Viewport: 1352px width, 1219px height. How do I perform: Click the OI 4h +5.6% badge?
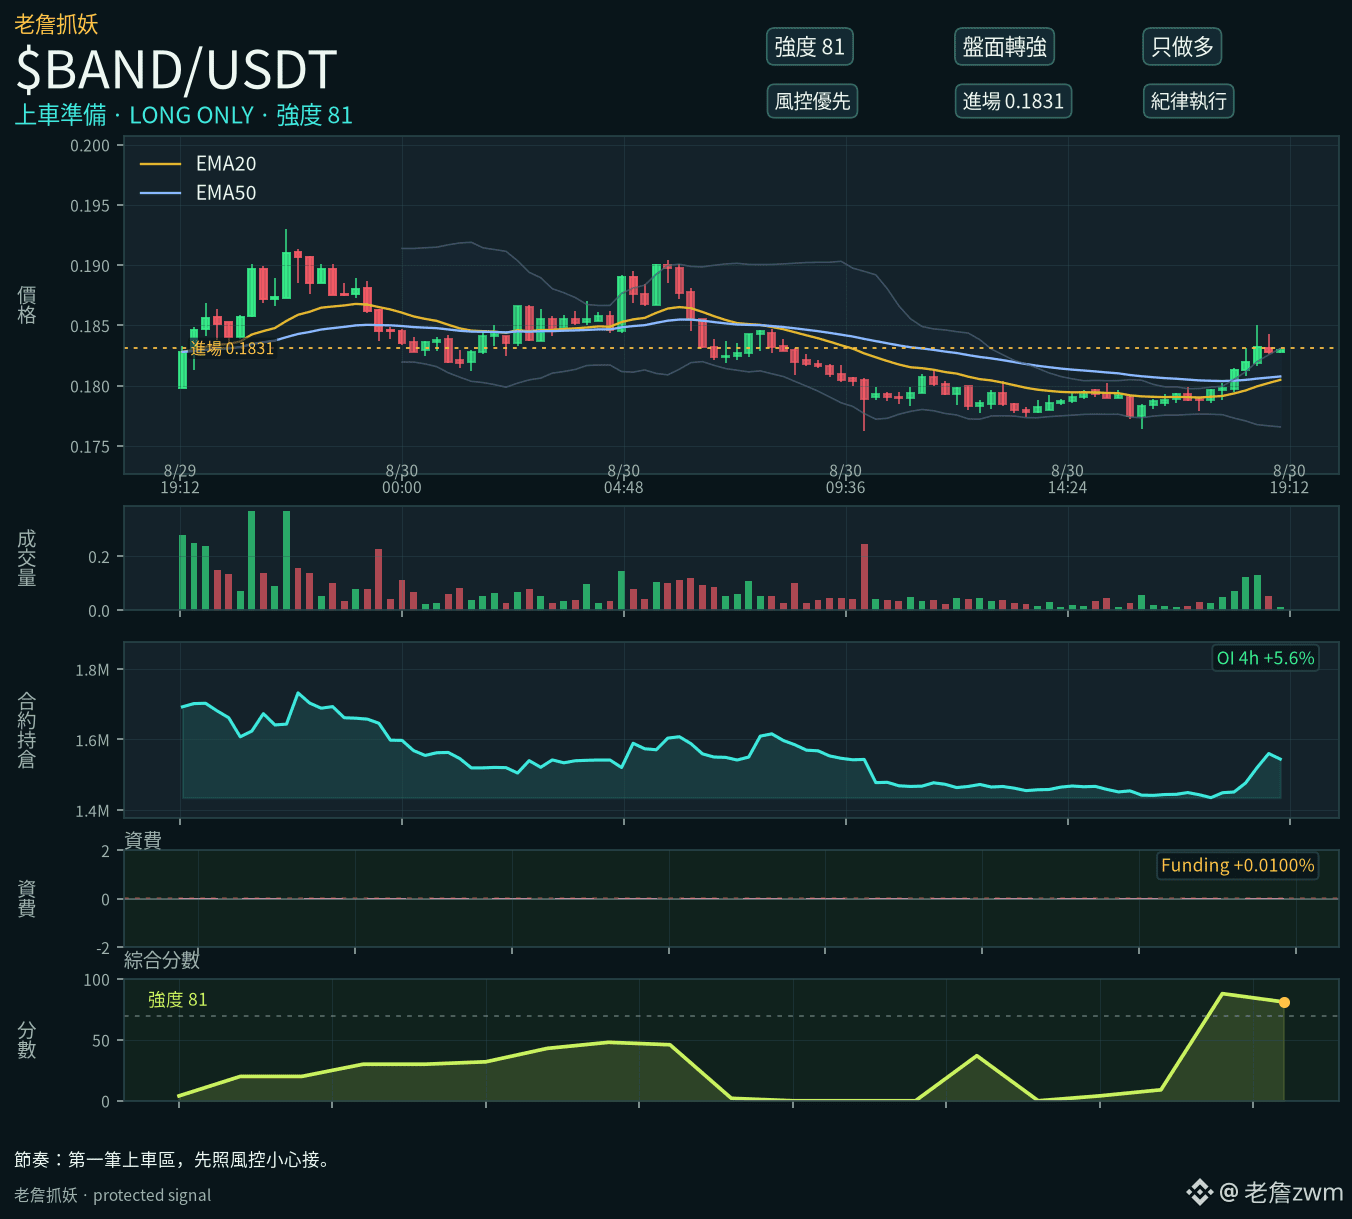click(1265, 658)
